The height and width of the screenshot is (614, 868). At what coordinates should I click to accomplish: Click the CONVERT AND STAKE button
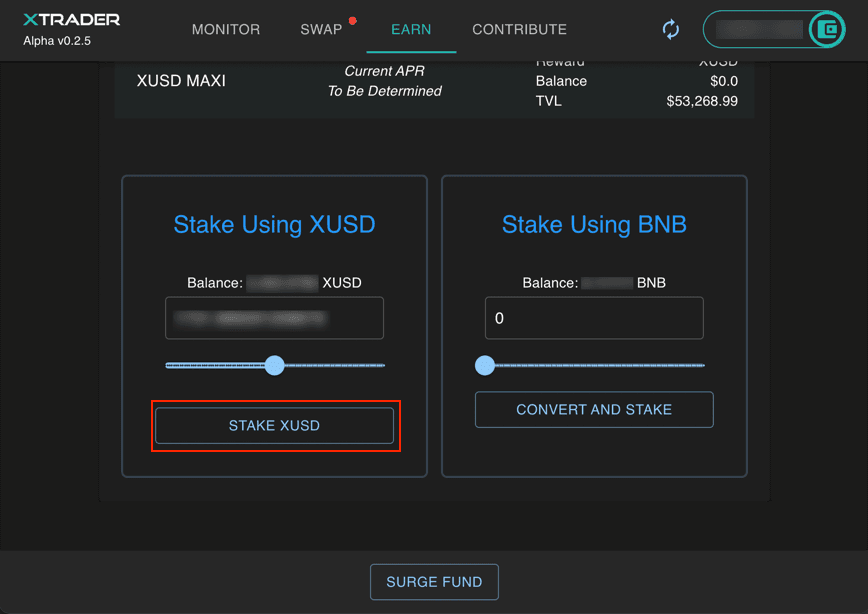(x=594, y=410)
